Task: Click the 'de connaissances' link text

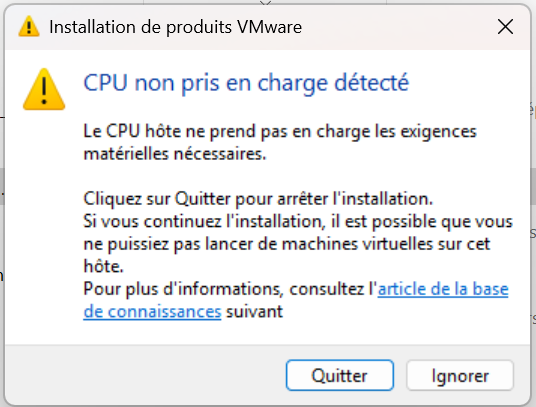Action: pos(152,312)
